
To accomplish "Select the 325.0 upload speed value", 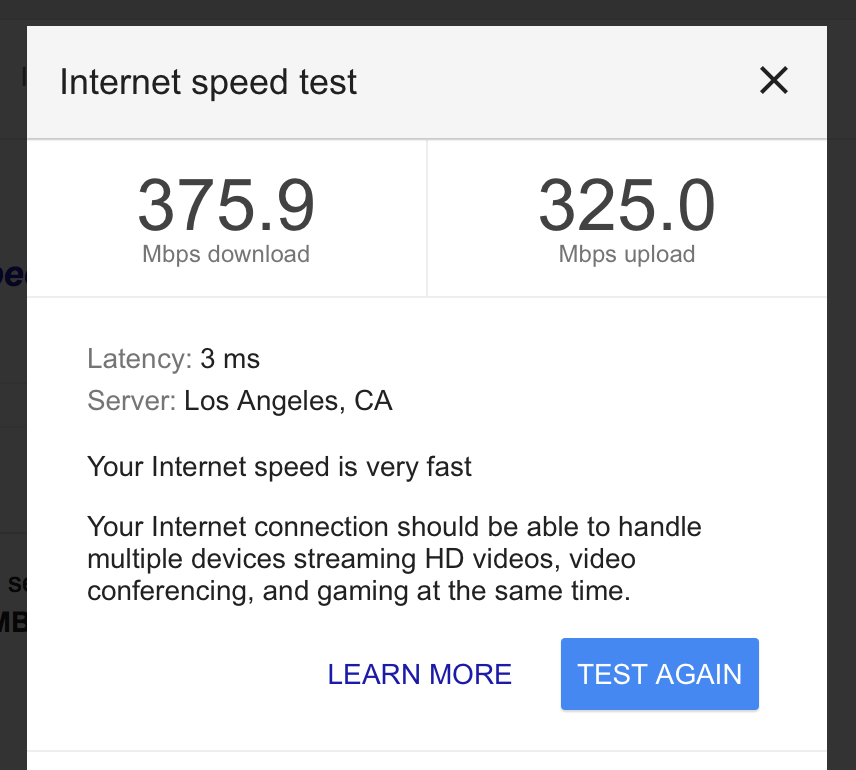I will [x=627, y=205].
